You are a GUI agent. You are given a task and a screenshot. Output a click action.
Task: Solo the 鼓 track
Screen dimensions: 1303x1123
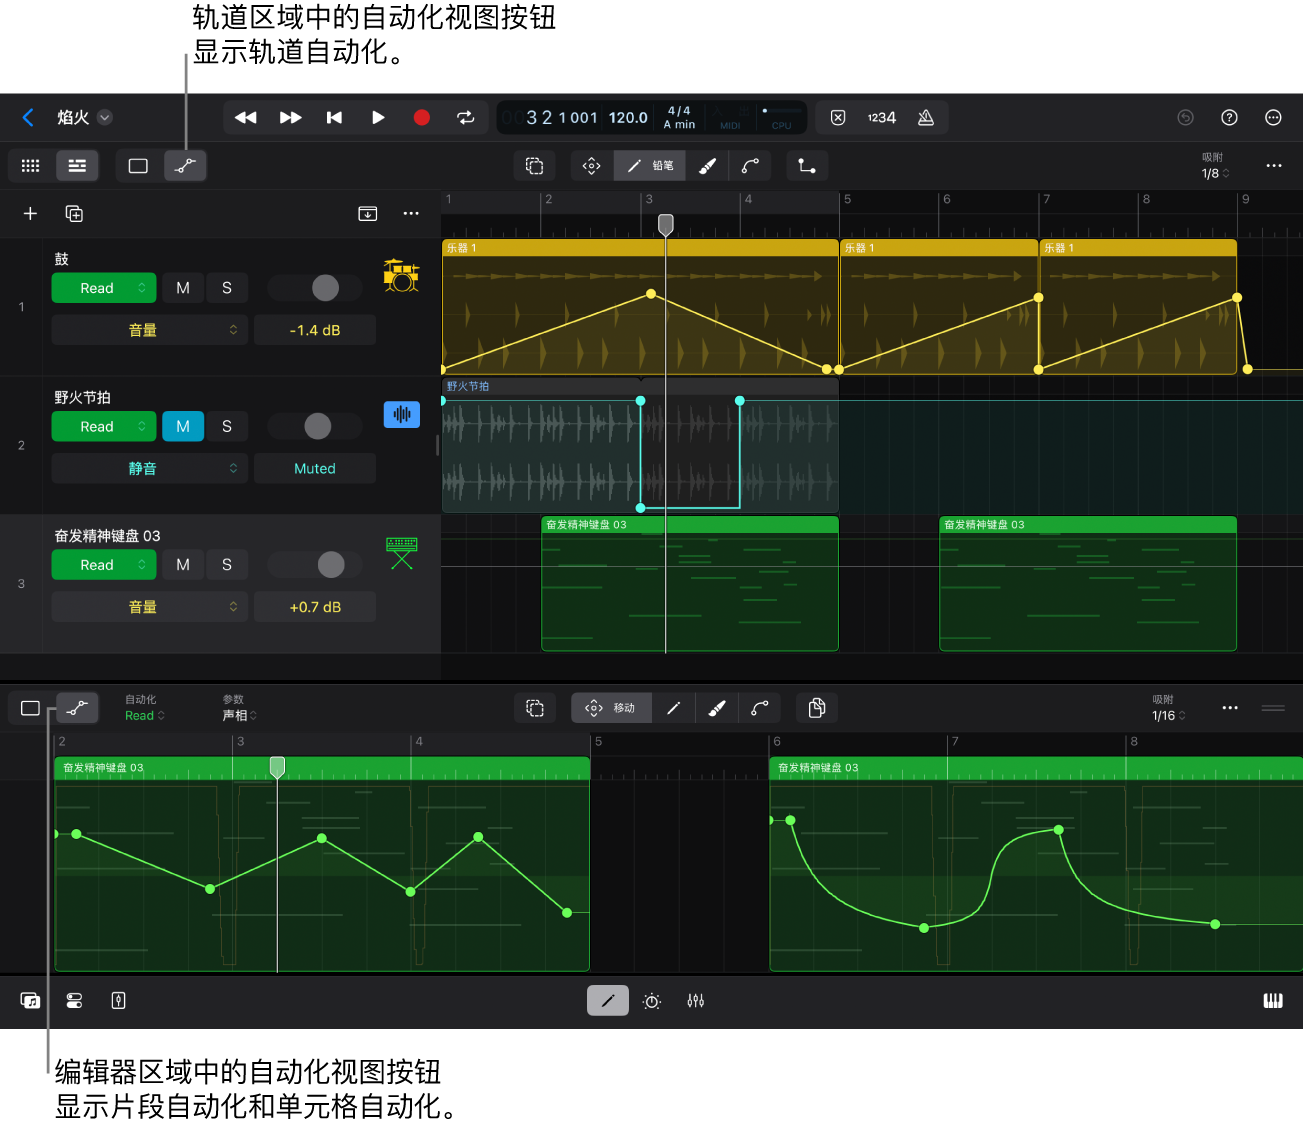(227, 288)
